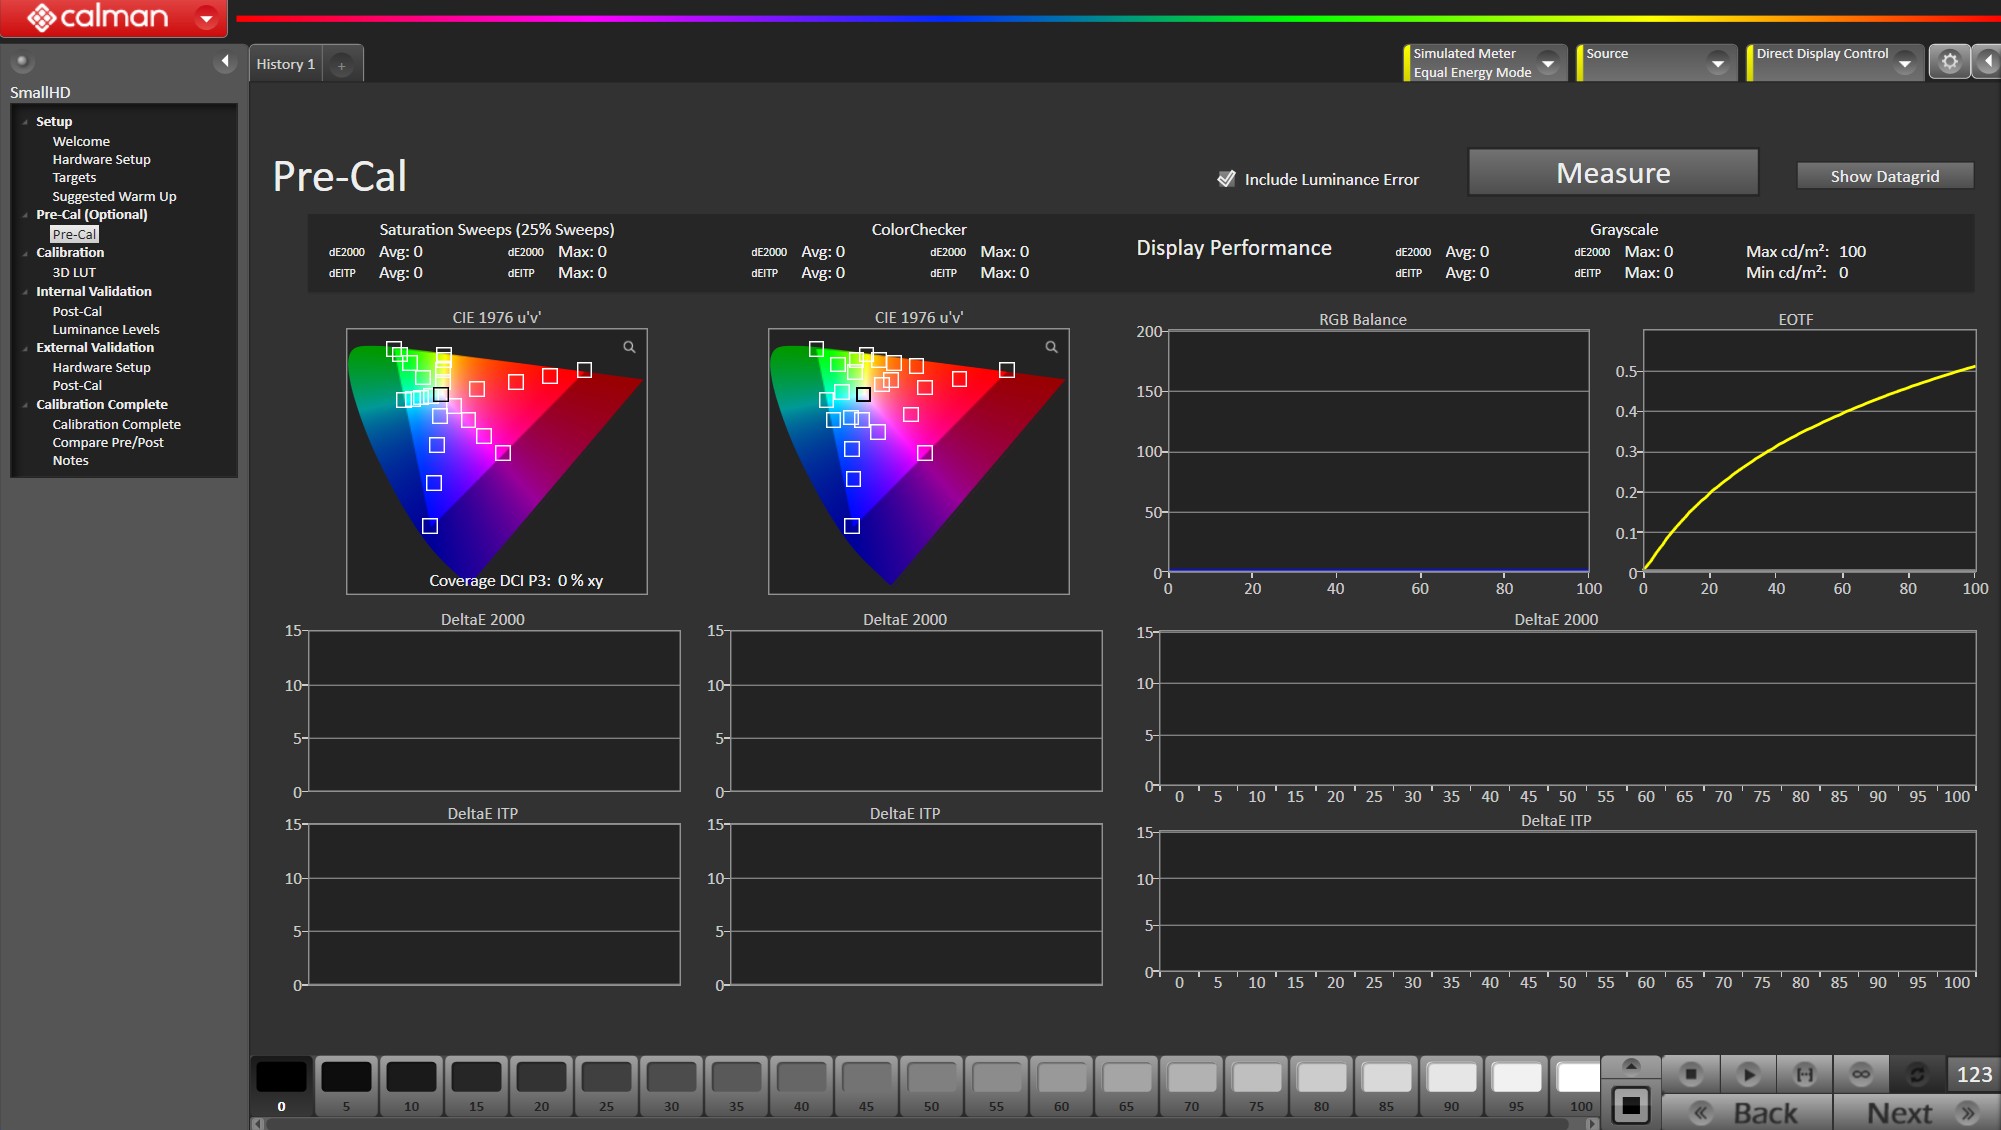
Task: Add a new history tab with plus
Action: click(341, 66)
